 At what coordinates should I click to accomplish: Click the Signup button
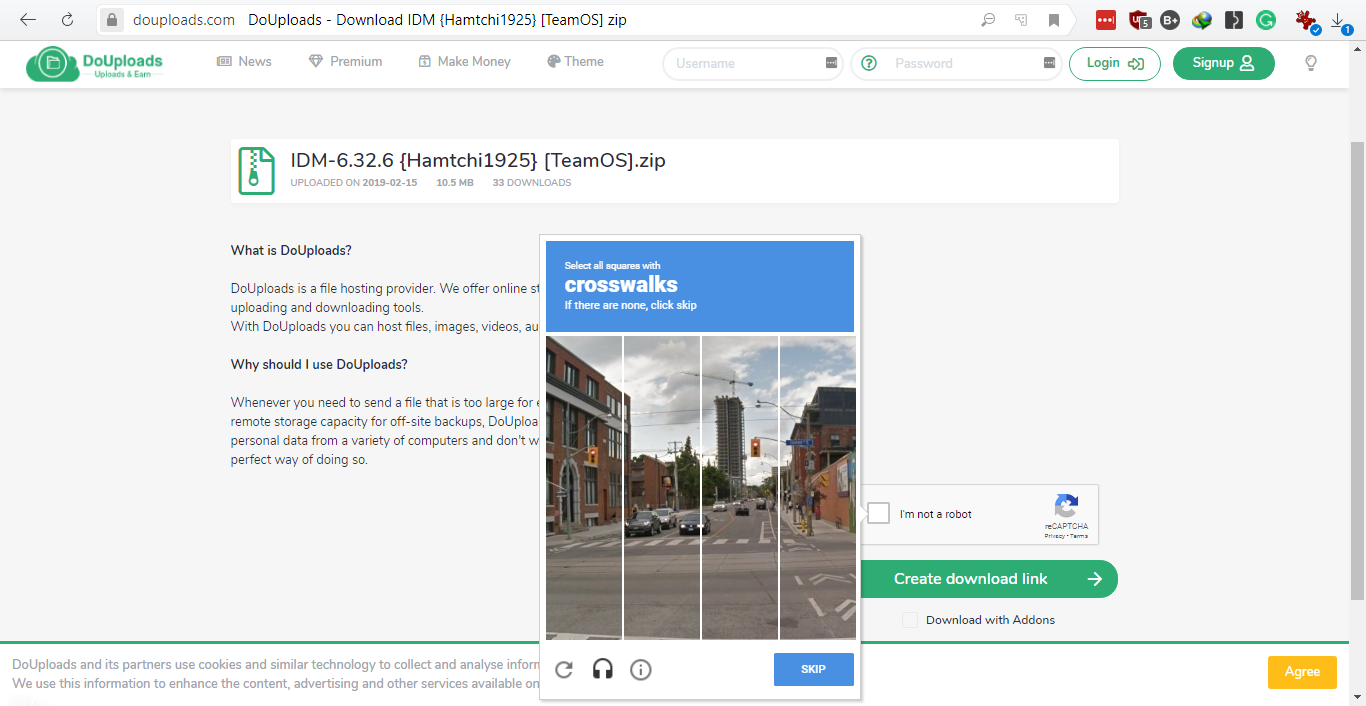(1224, 63)
